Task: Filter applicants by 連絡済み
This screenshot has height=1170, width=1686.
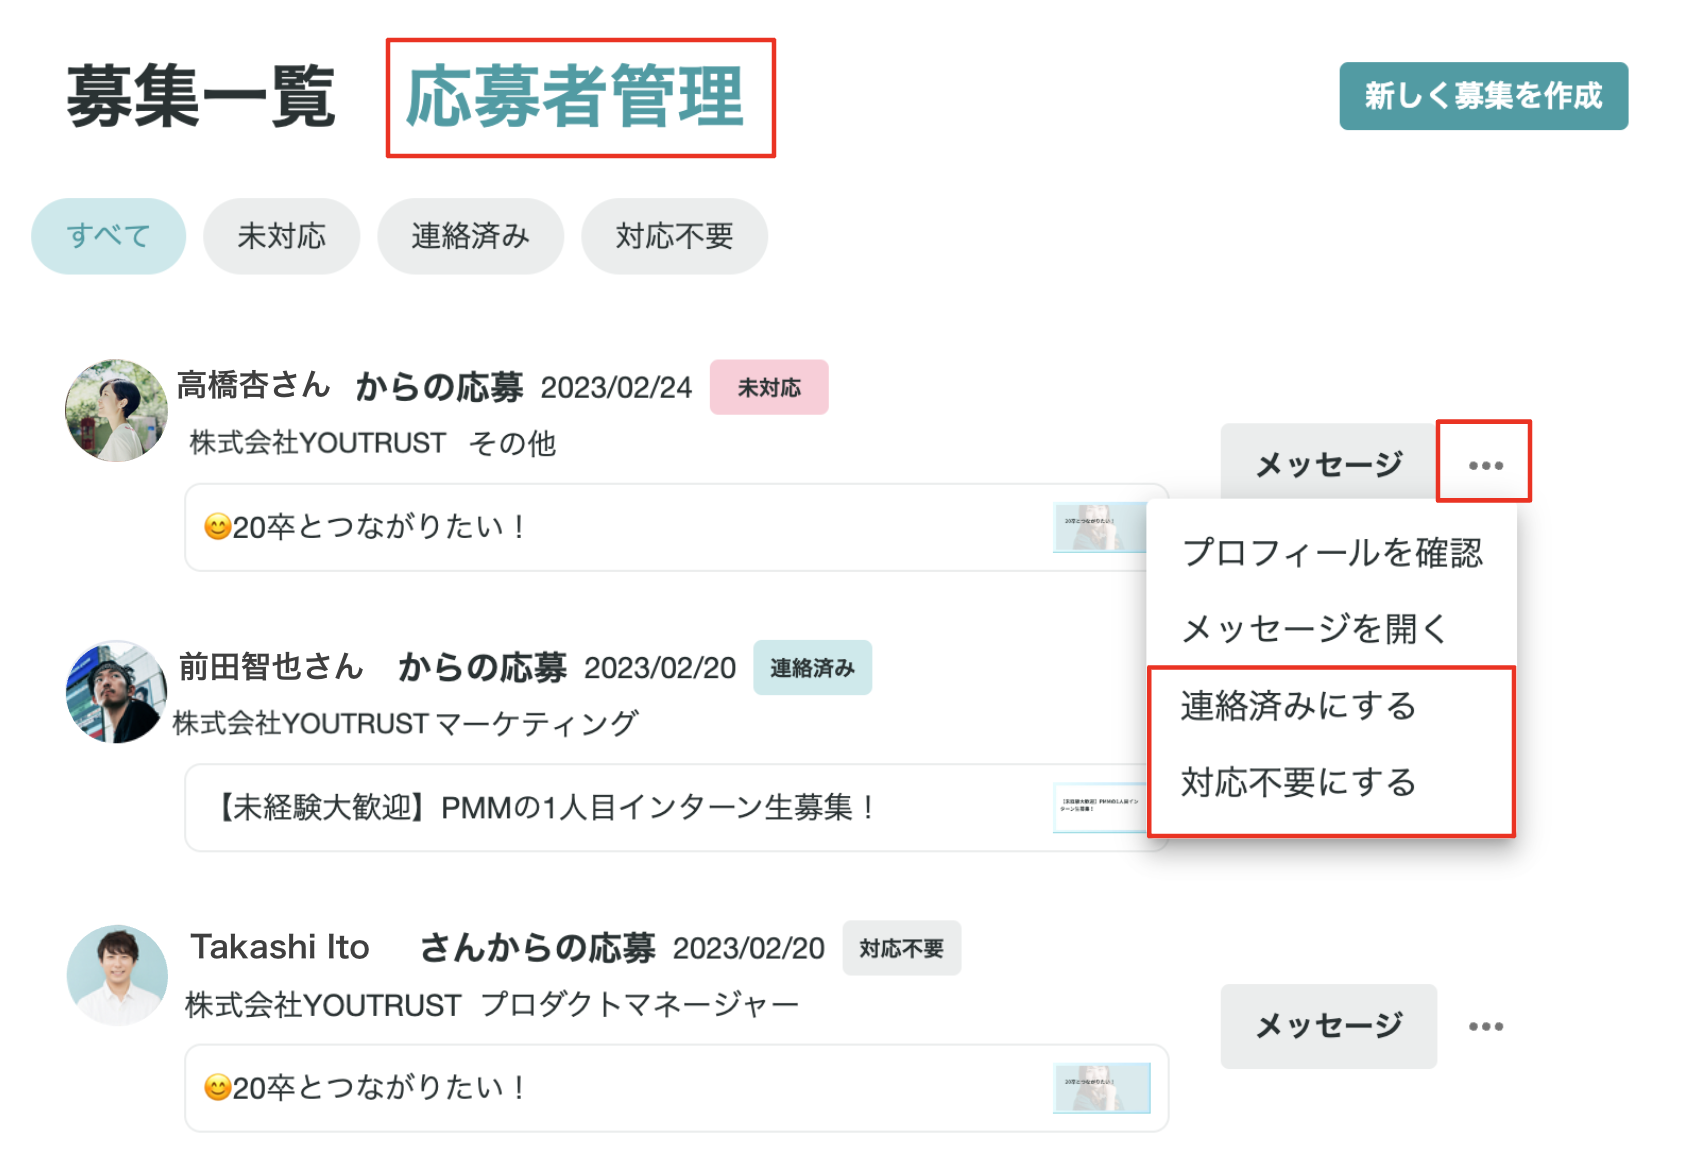Action: [x=470, y=236]
